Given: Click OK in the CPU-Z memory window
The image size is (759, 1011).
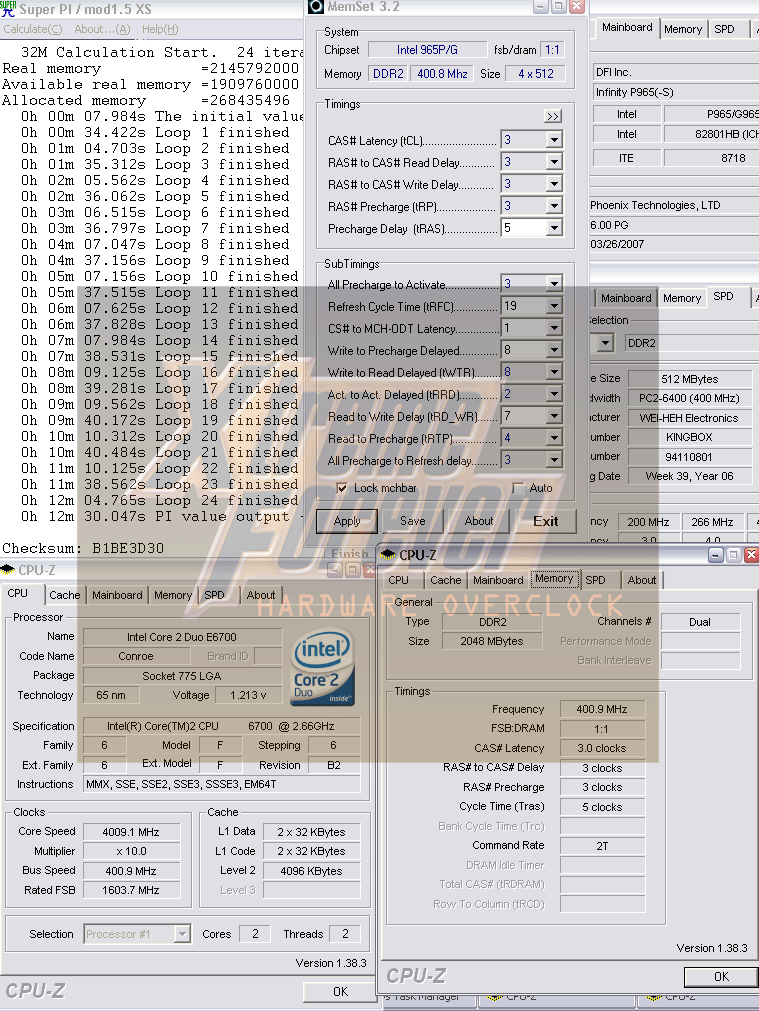Looking at the screenshot, I should point(721,977).
